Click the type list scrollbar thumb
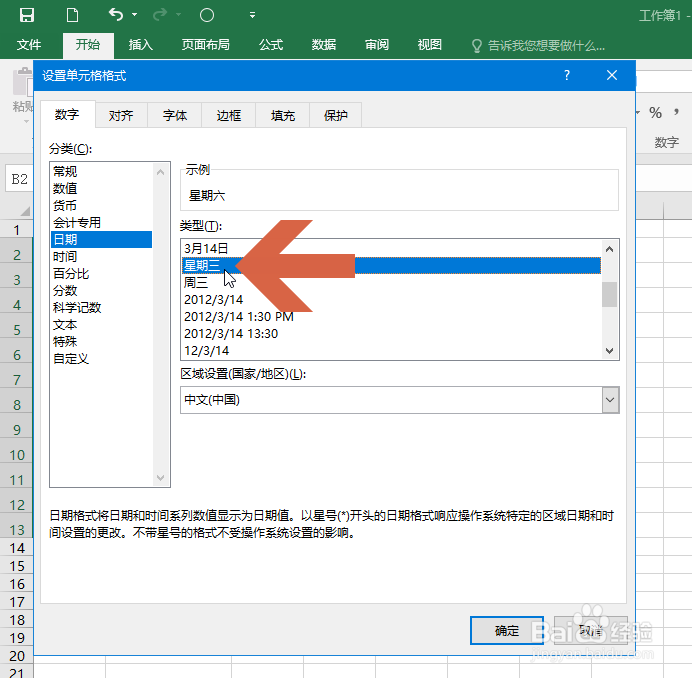This screenshot has width=692, height=678. [609, 294]
